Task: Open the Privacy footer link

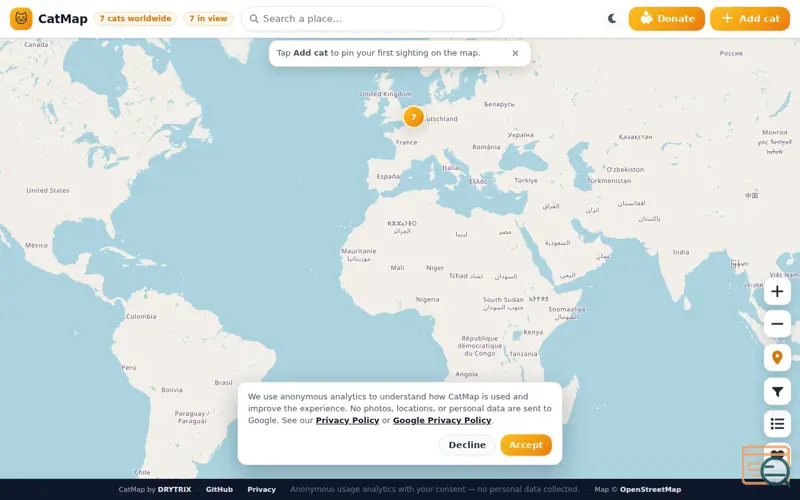Action: 262,489
